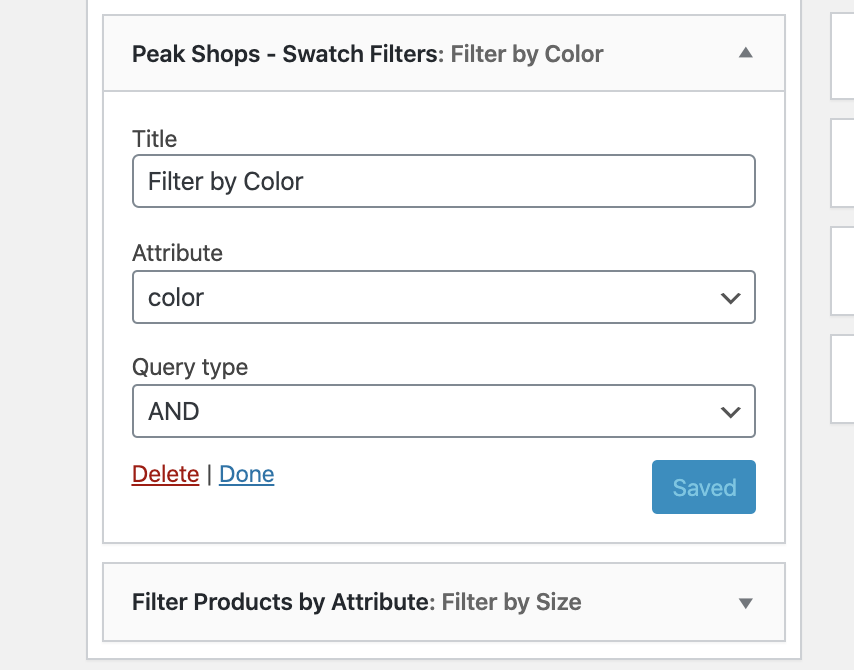This screenshot has height=670, width=854.
Task: Open the Attribute dropdown showing color
Action: coord(443,297)
